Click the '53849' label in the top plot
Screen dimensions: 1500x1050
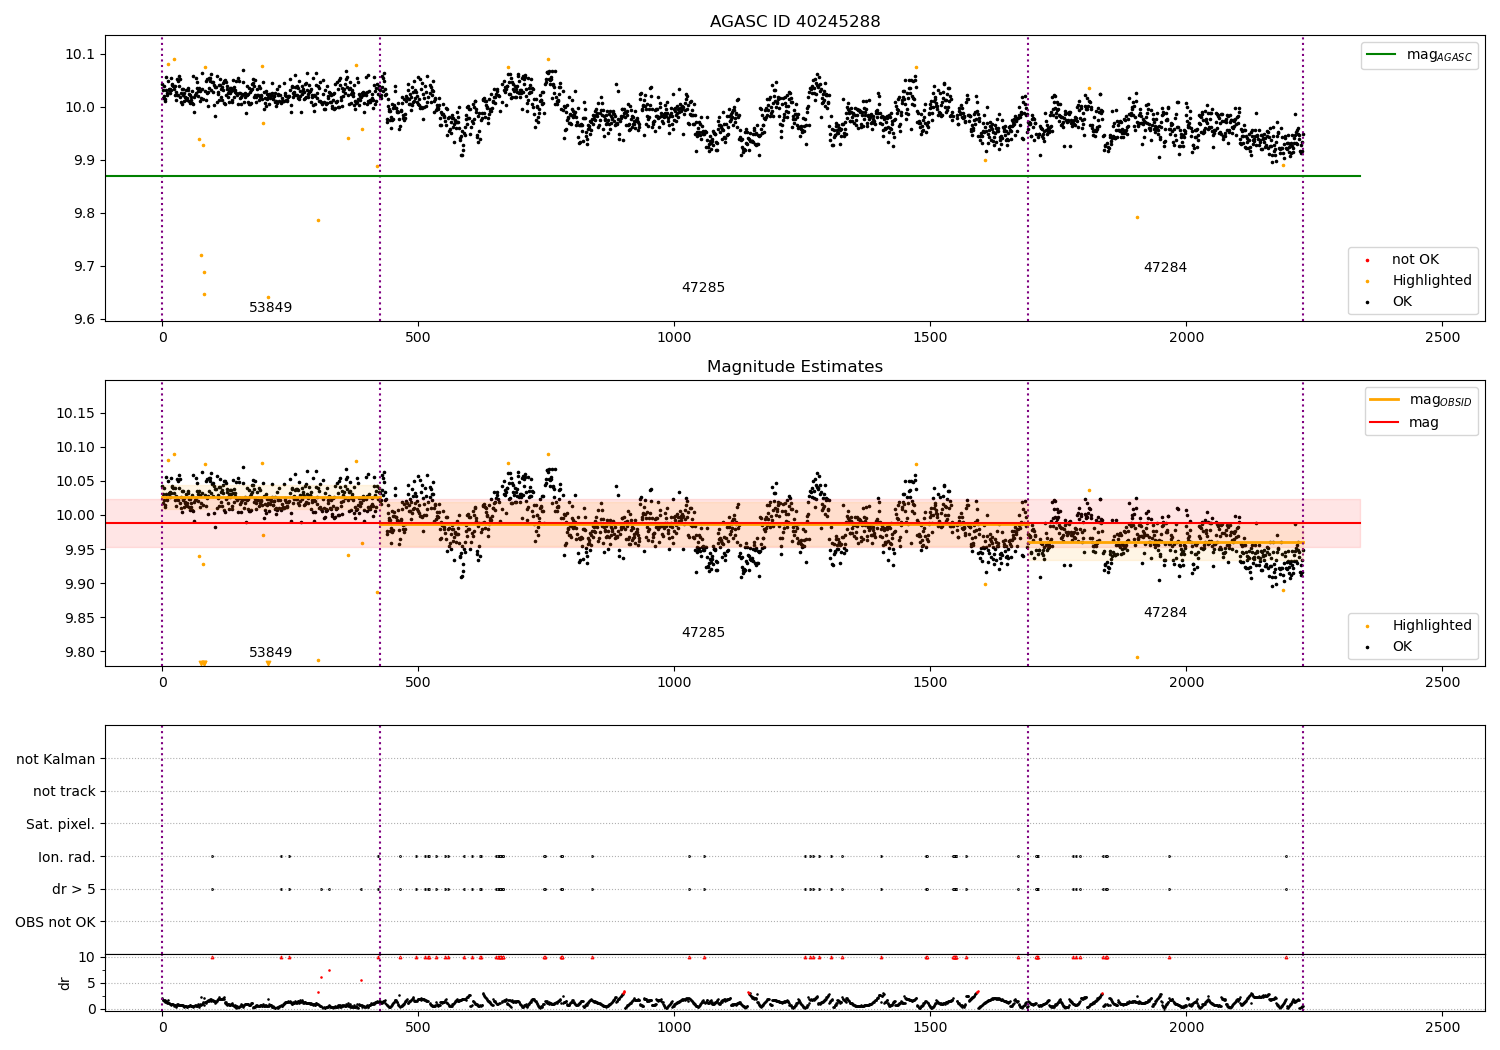pos(271,308)
